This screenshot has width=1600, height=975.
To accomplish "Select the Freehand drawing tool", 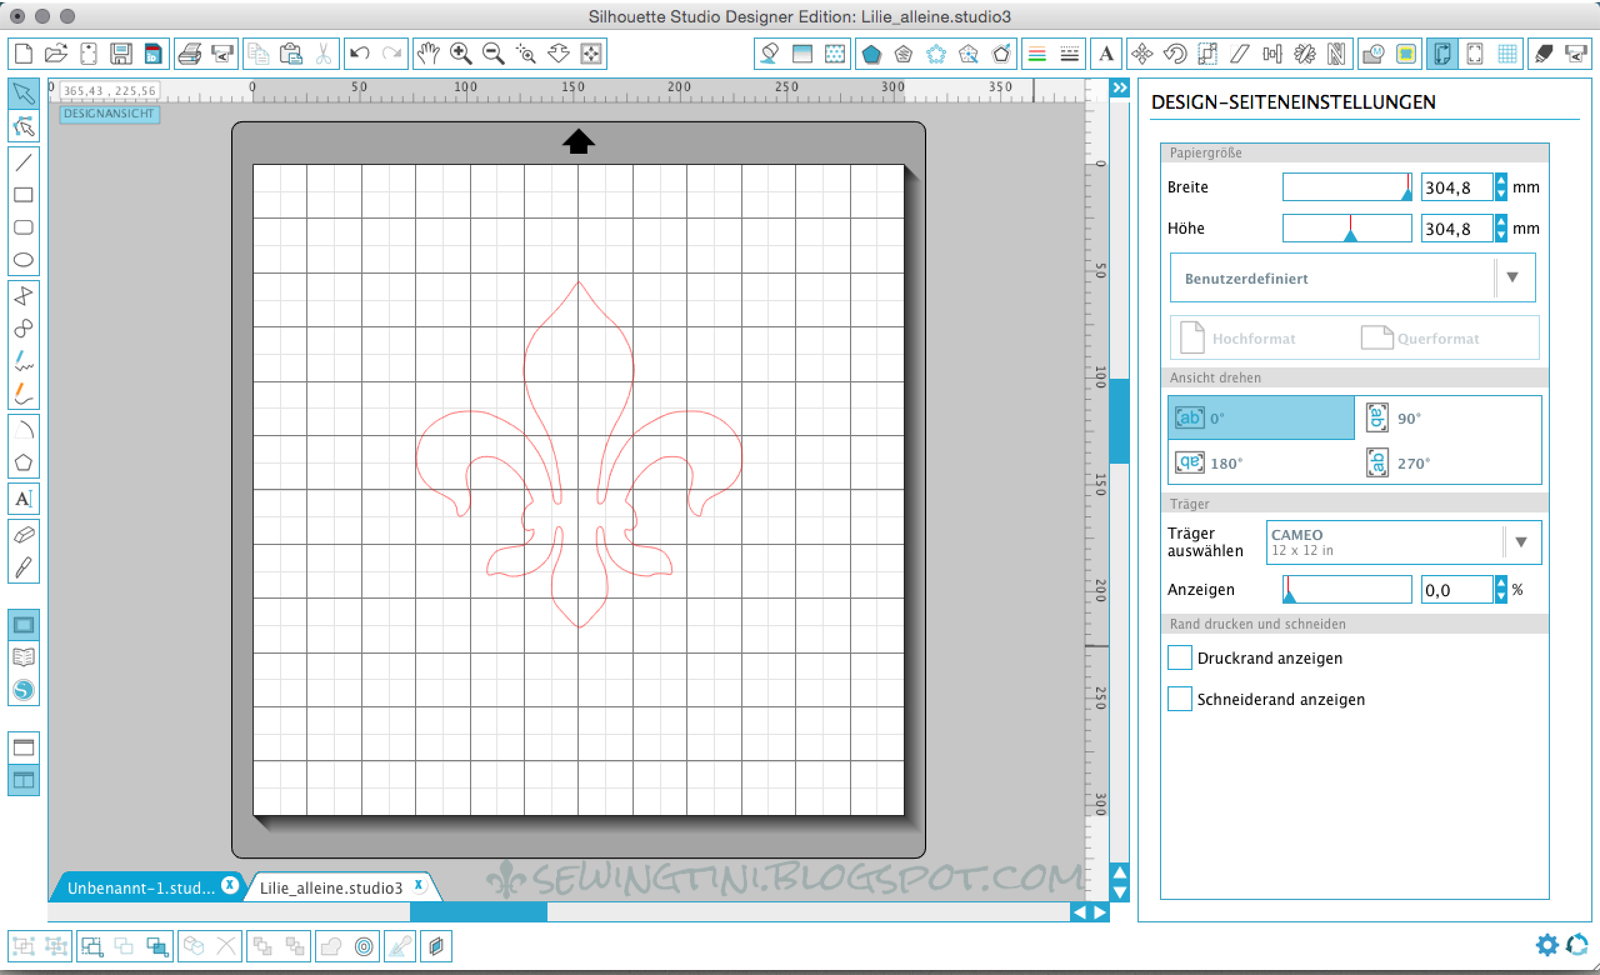I will click(x=24, y=362).
